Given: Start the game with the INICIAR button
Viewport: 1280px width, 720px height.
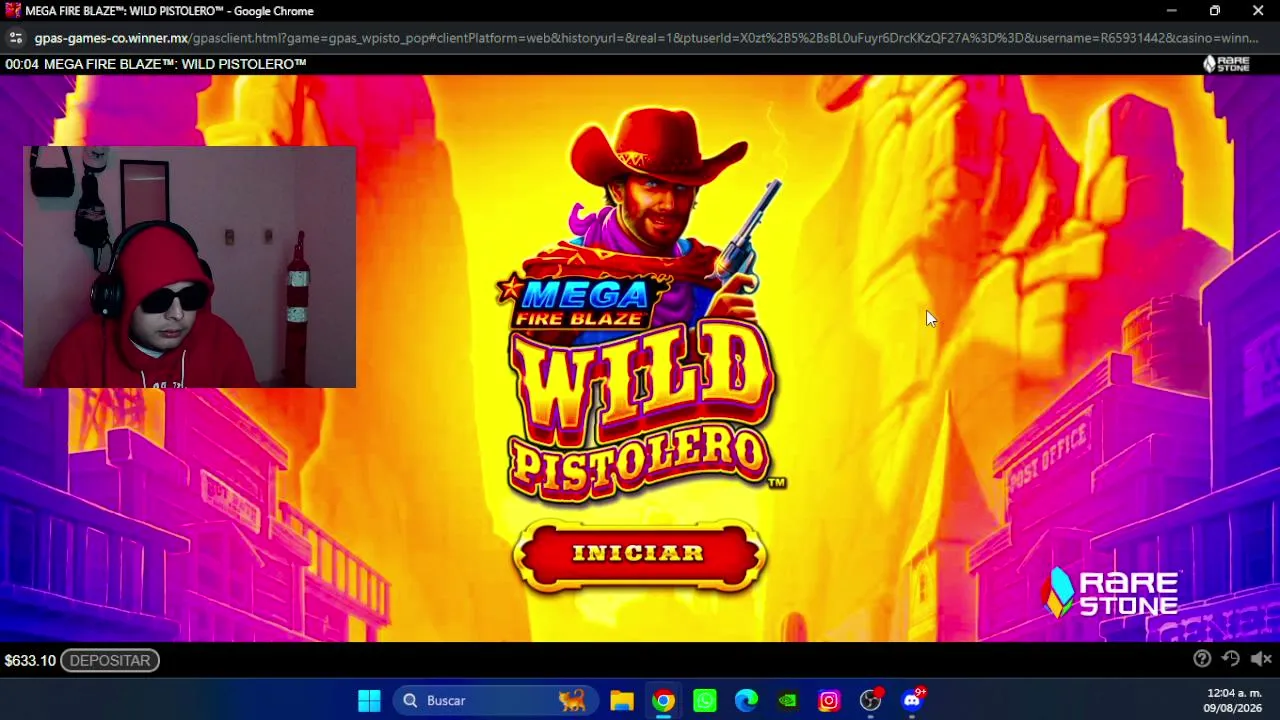Looking at the screenshot, I should [639, 555].
